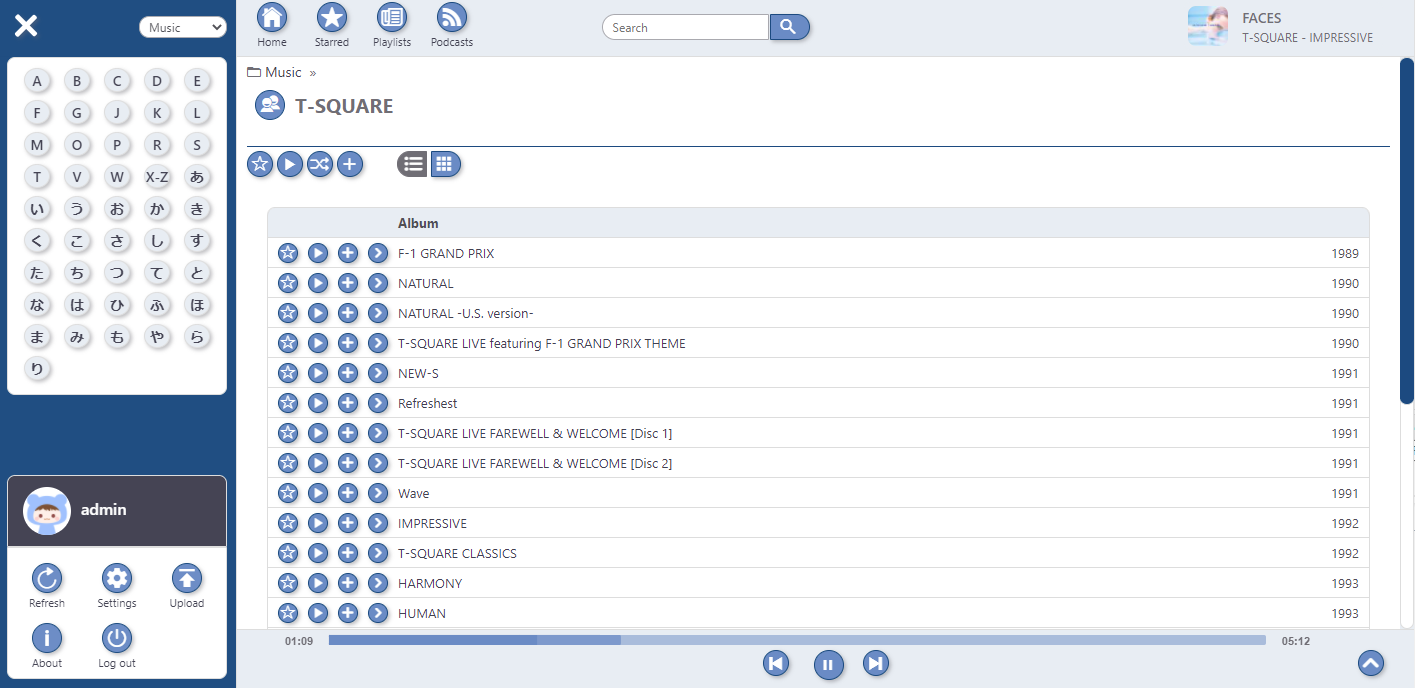Open next arrow for NEW-S album
Screen dimensions: 1415x688
(x=378, y=373)
